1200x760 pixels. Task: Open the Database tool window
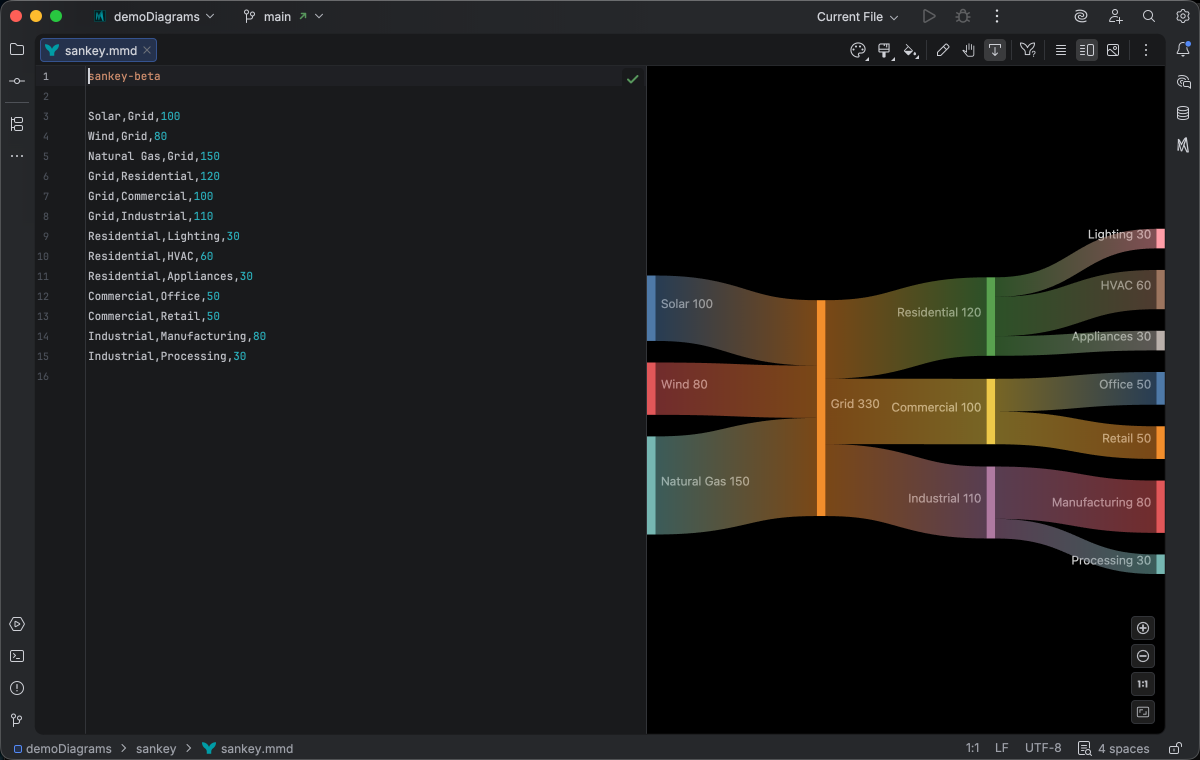pyautogui.click(x=1183, y=113)
